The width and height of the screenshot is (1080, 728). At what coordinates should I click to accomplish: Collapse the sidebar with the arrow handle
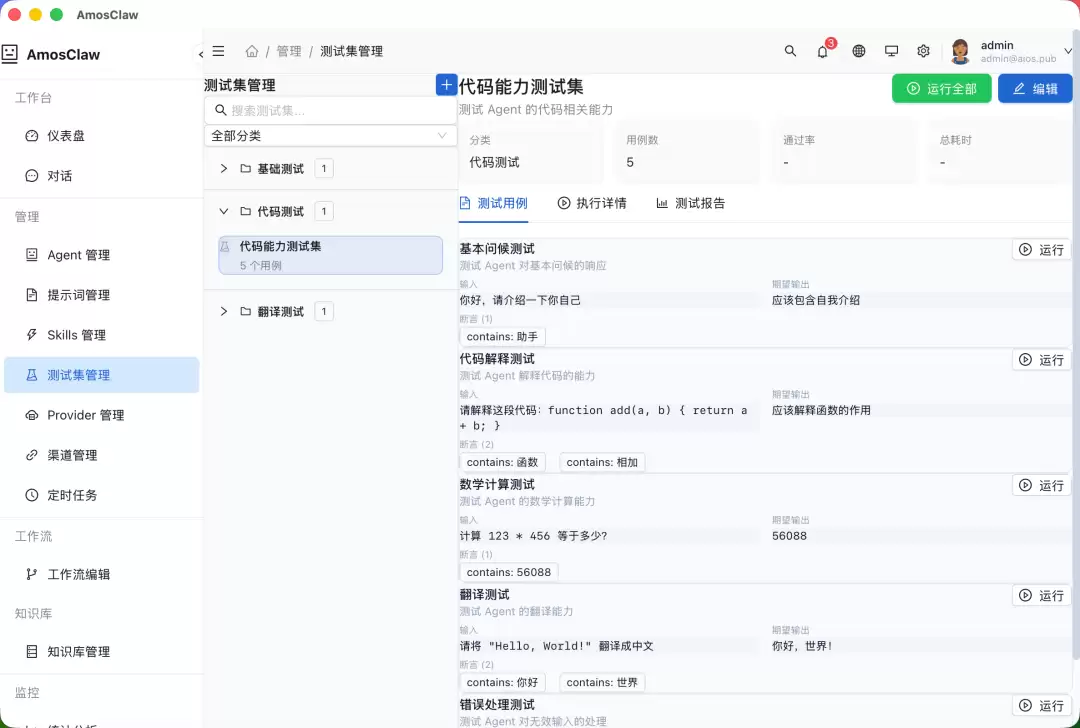coord(200,54)
